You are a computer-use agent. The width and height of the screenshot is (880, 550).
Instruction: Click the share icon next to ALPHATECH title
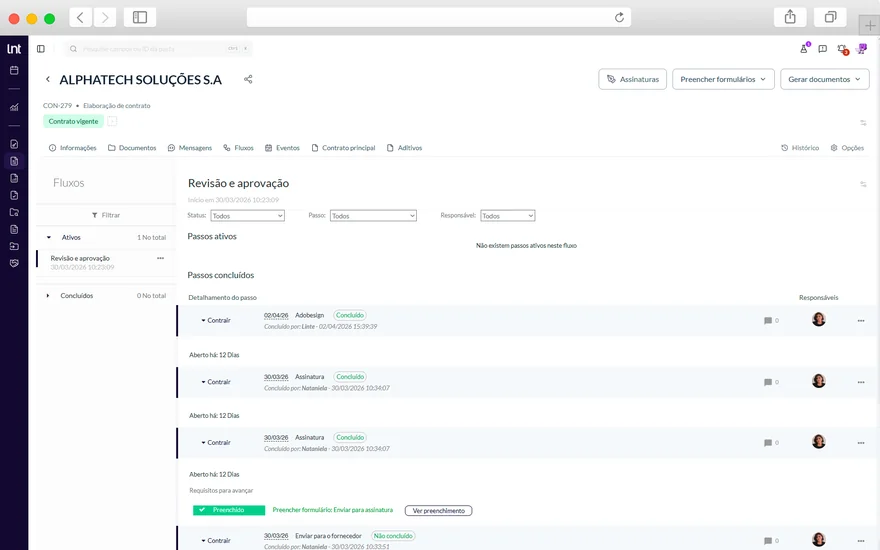point(248,79)
